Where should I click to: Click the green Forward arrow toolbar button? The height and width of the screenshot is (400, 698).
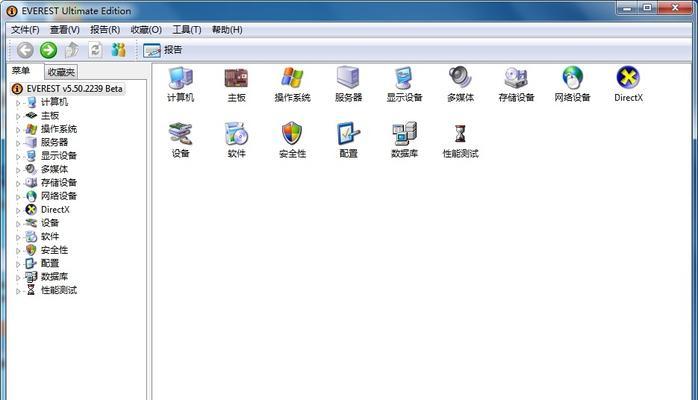pyautogui.click(x=49, y=50)
